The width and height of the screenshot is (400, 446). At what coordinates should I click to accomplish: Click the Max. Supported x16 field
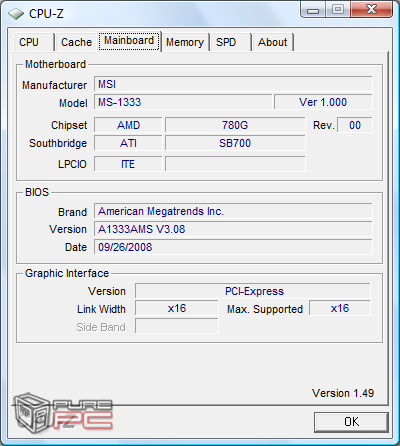coord(340,308)
